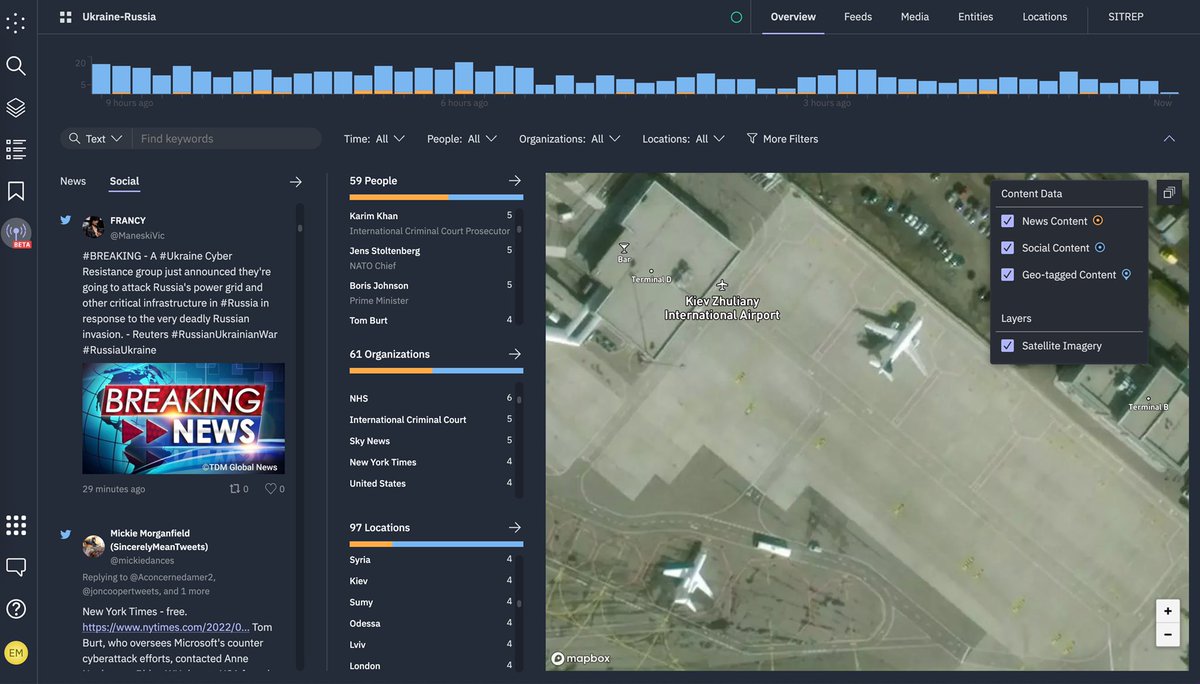Open the apps grid icon in the sidebar
The image size is (1200, 684).
pos(16,525)
